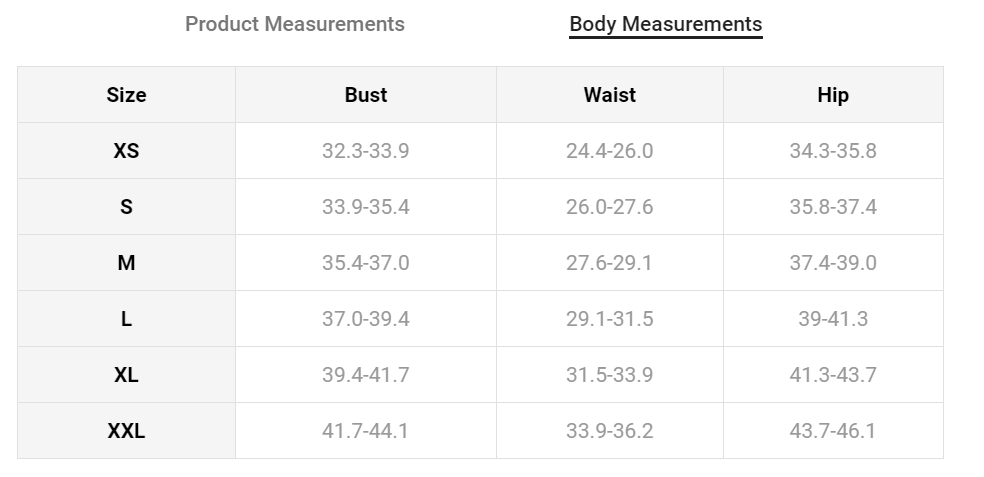Select the XXL size row label
Image resolution: width=984 pixels, height=477 pixels.
(x=126, y=431)
